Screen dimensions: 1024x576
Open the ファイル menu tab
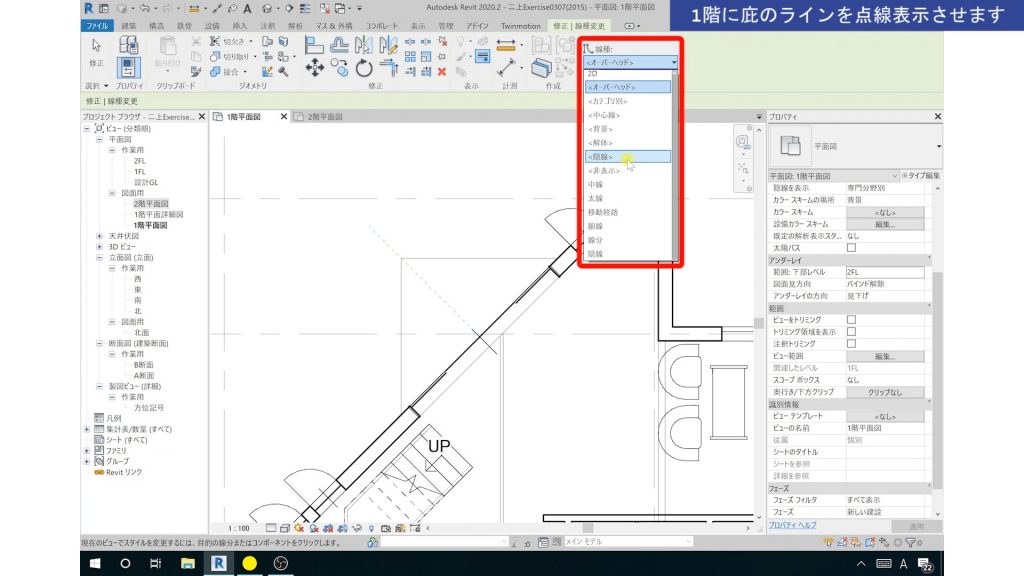[x=98, y=24]
